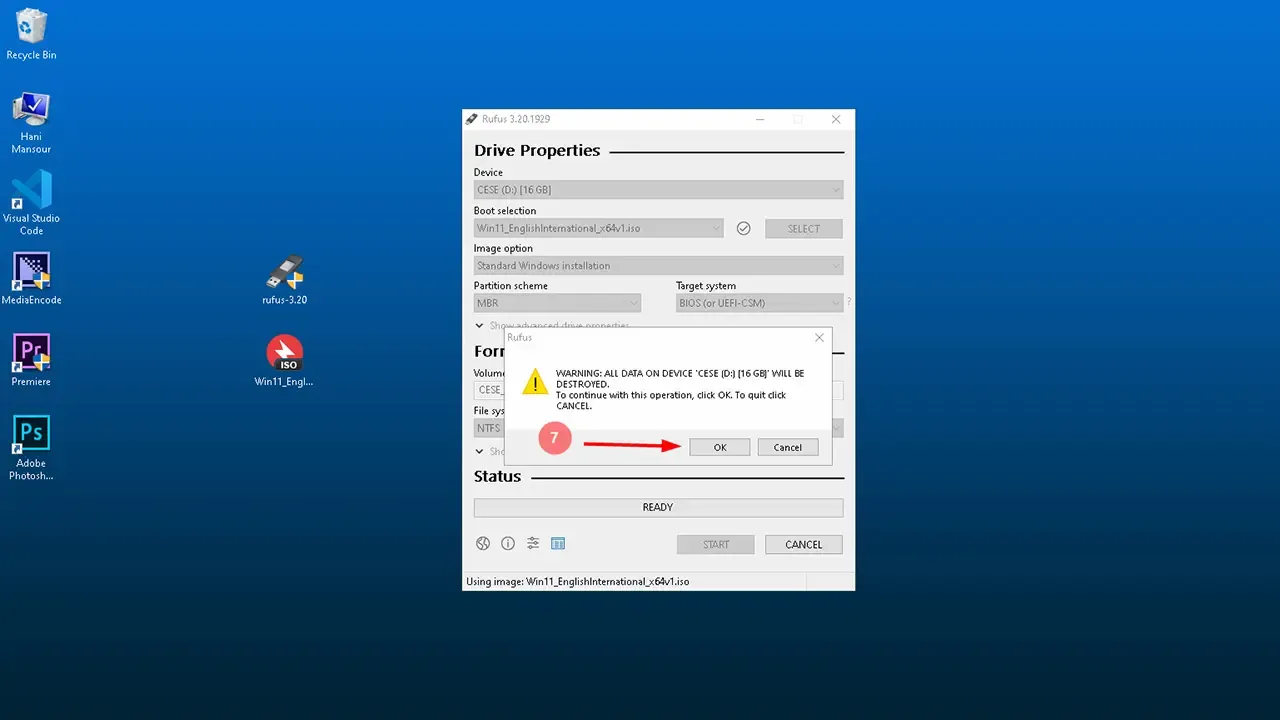Click the START button in Rufus
This screenshot has width=1280, height=720.
(x=716, y=544)
